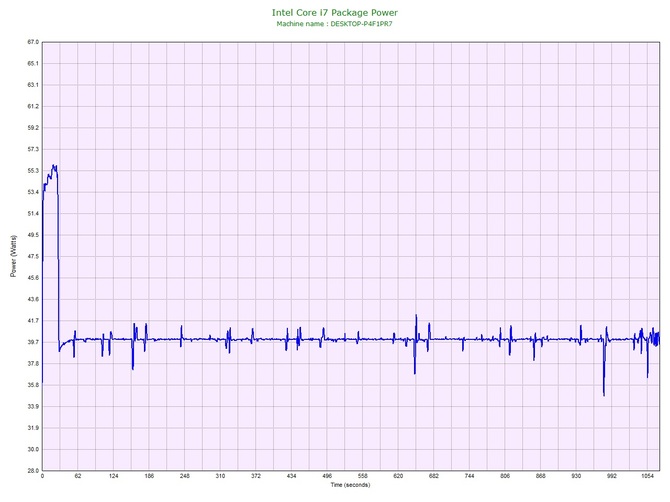The height and width of the screenshot is (502, 670).
Task: Click the Time (seconds) axis label
Action: (x=350, y=485)
